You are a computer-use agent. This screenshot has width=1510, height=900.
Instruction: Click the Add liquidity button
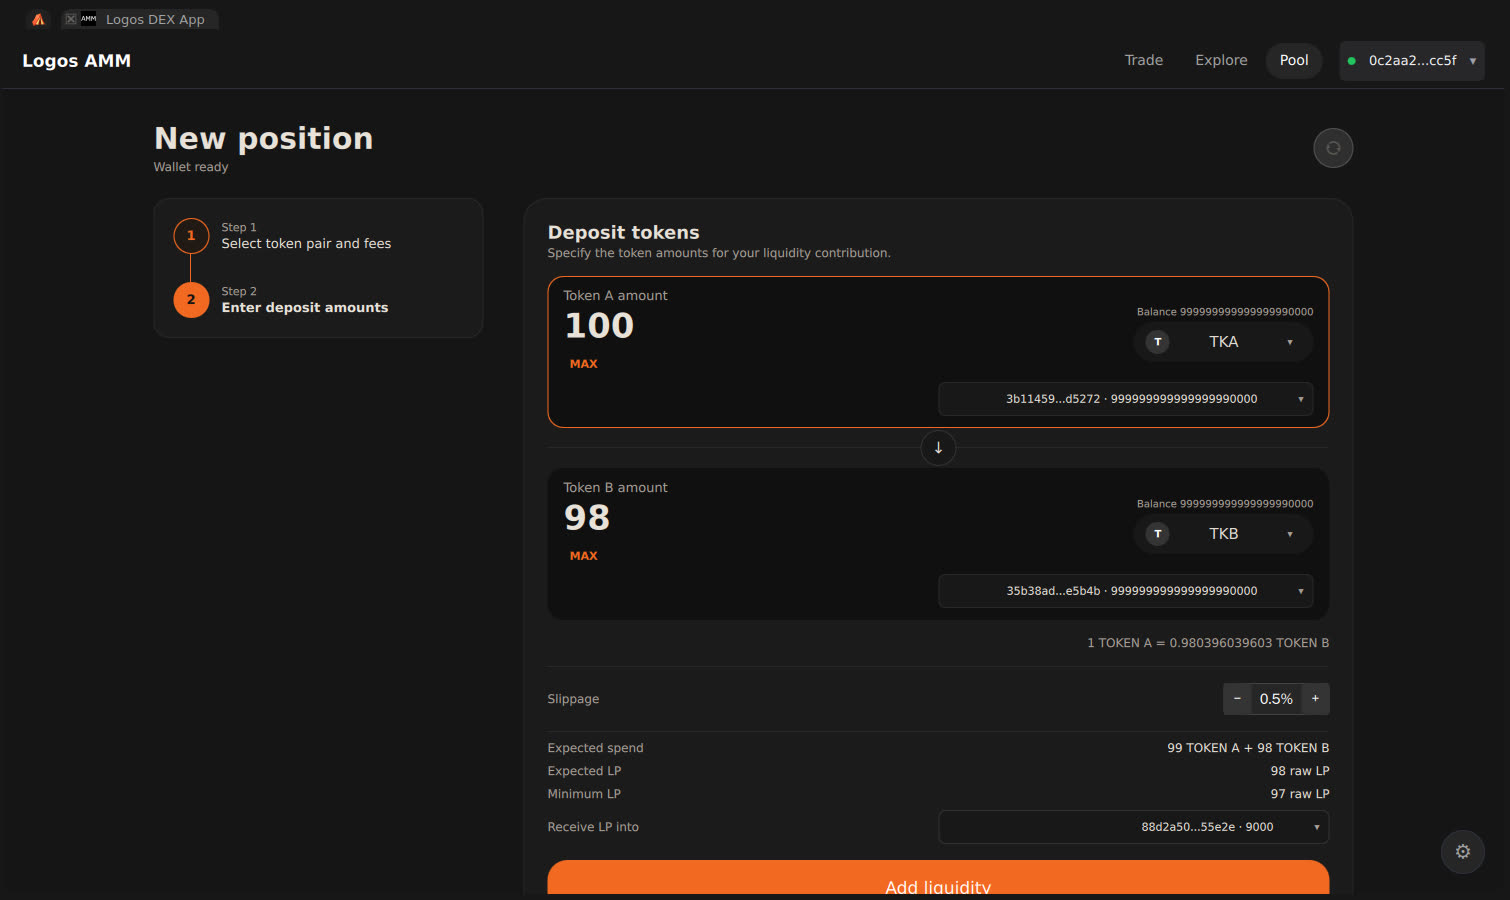tap(938, 879)
